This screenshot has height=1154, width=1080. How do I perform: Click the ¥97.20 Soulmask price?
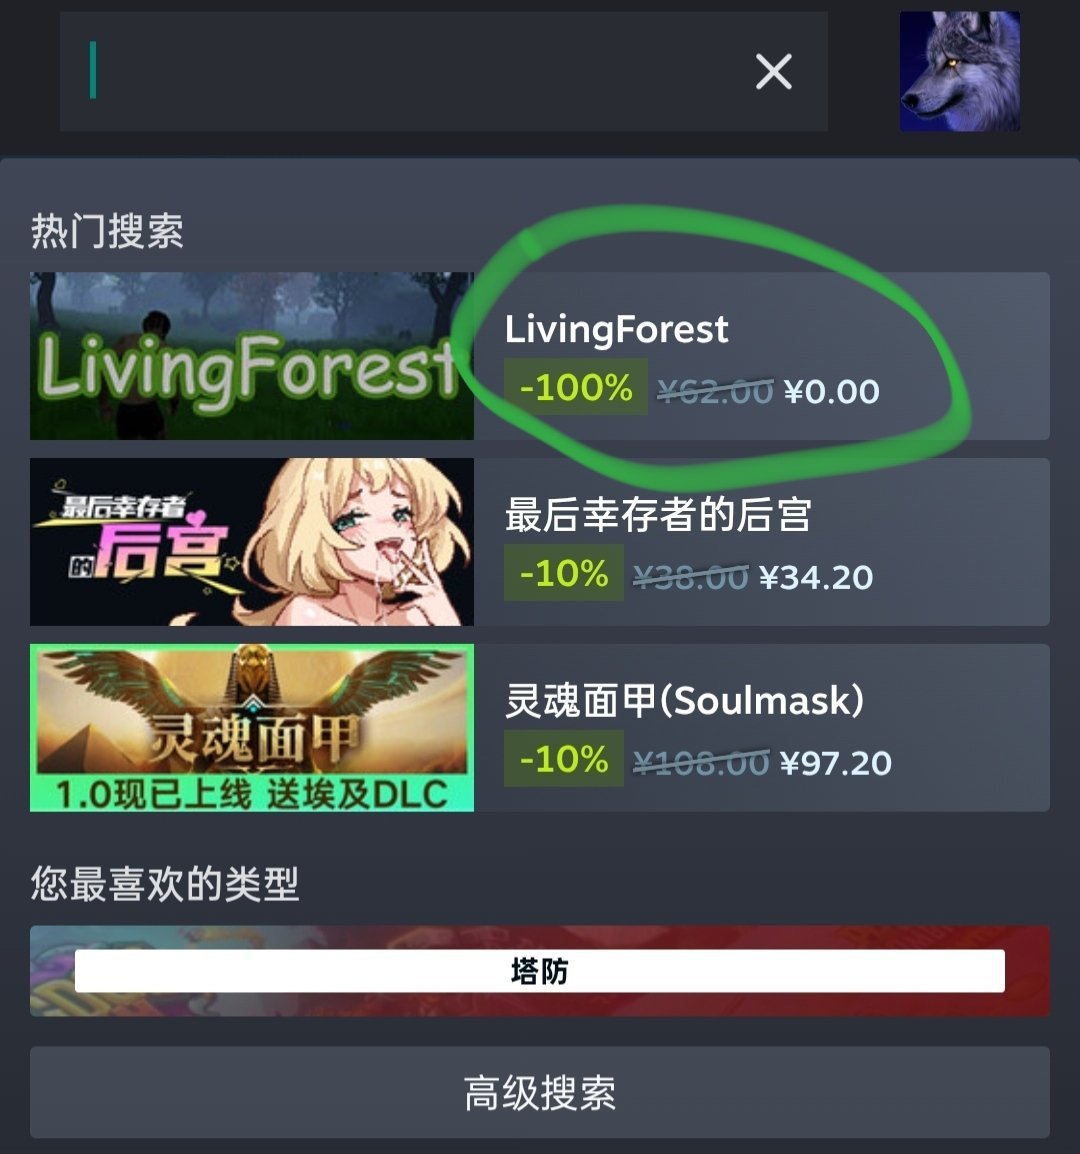pyautogui.click(x=836, y=763)
